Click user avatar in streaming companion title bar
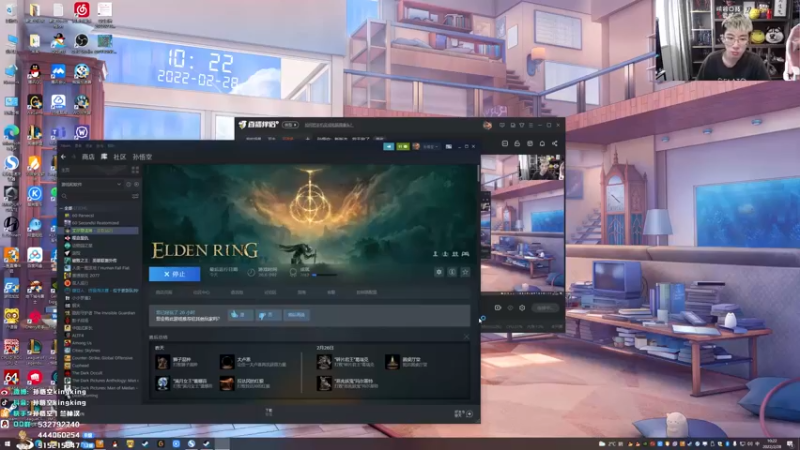Screen dimensions: 800x450 click(487, 125)
